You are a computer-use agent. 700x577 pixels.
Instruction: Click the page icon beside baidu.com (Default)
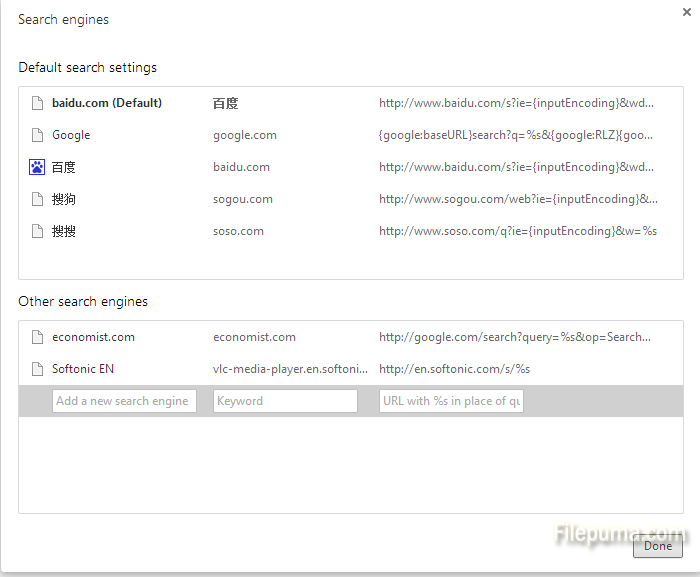(37, 103)
